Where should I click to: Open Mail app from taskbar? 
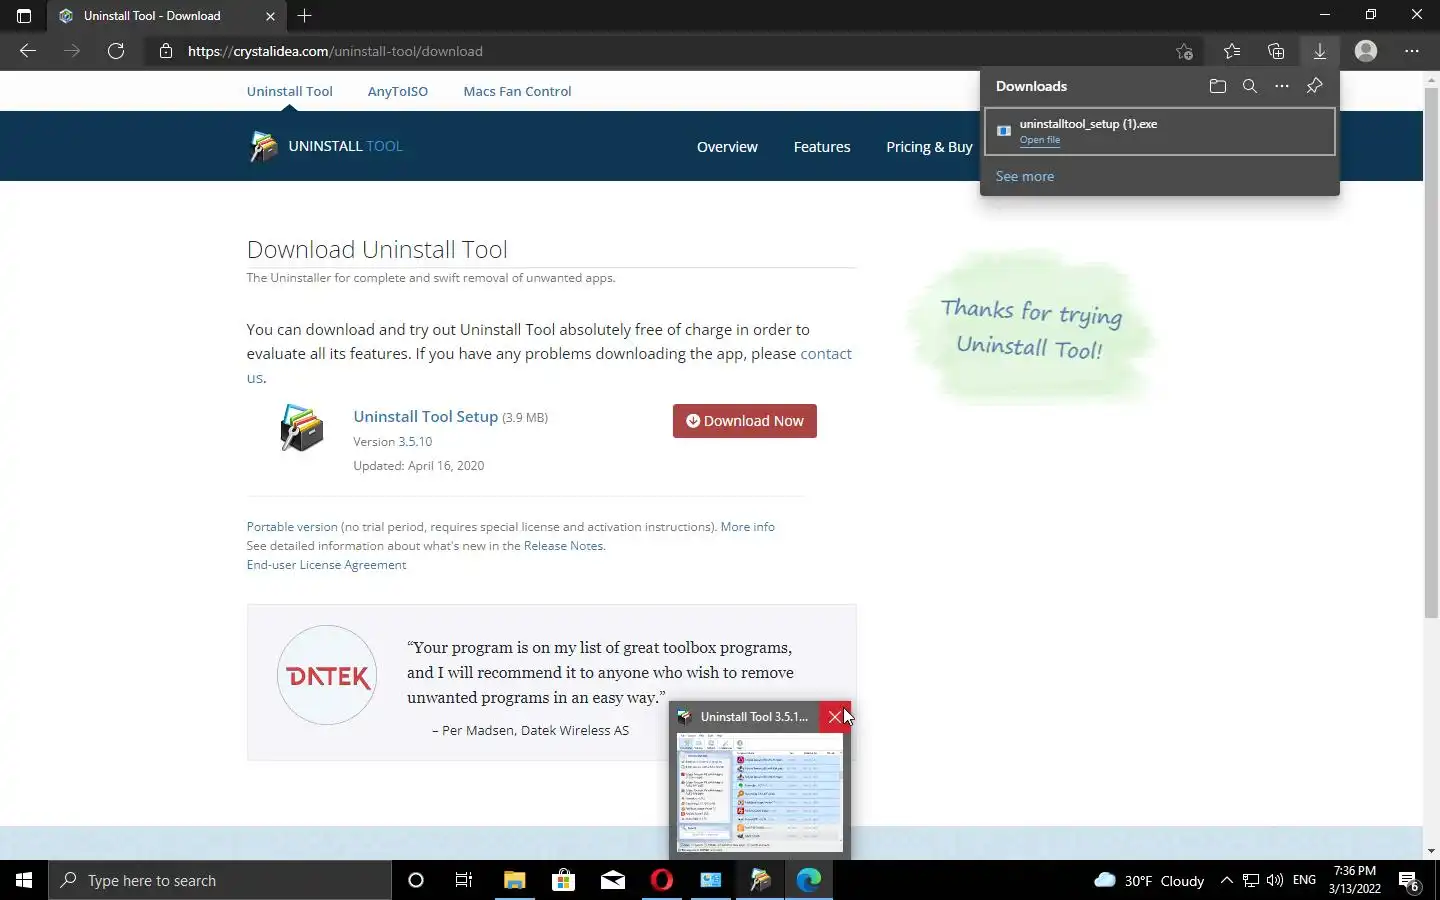612,880
